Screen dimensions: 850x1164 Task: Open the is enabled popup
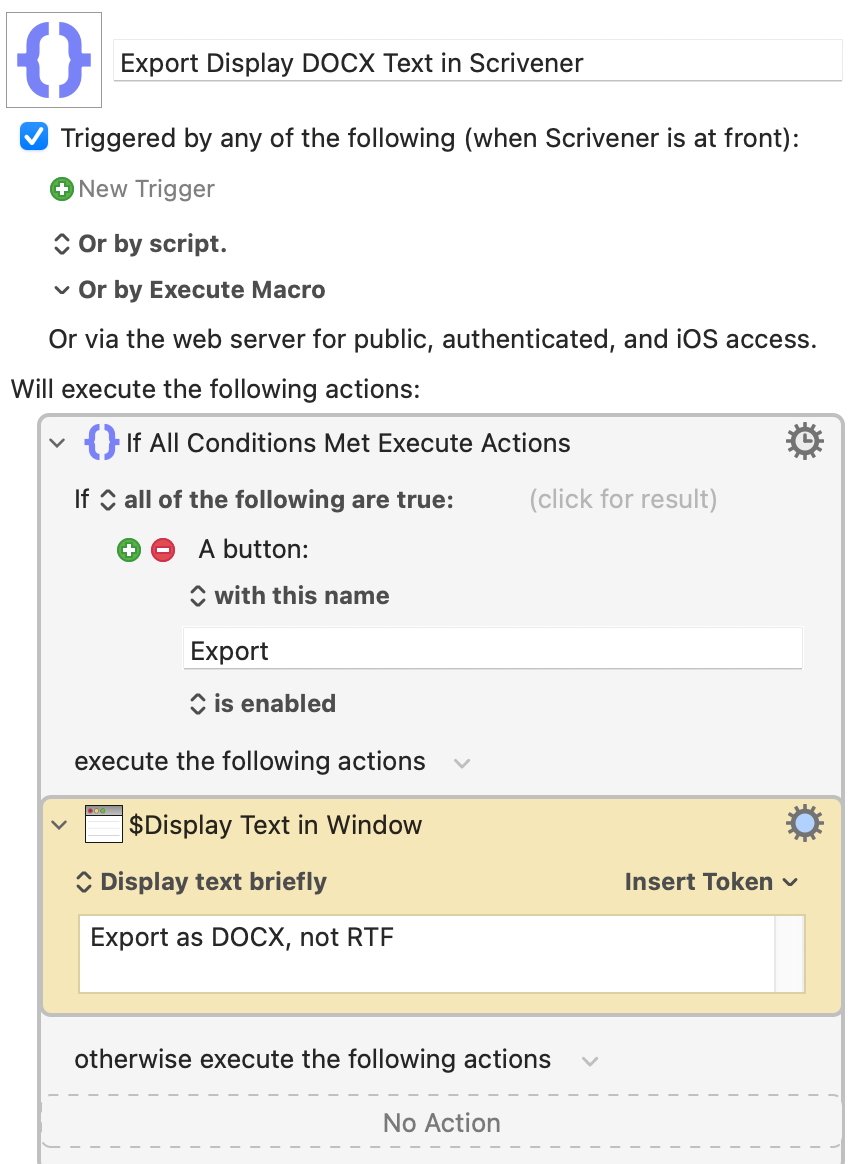pos(263,703)
